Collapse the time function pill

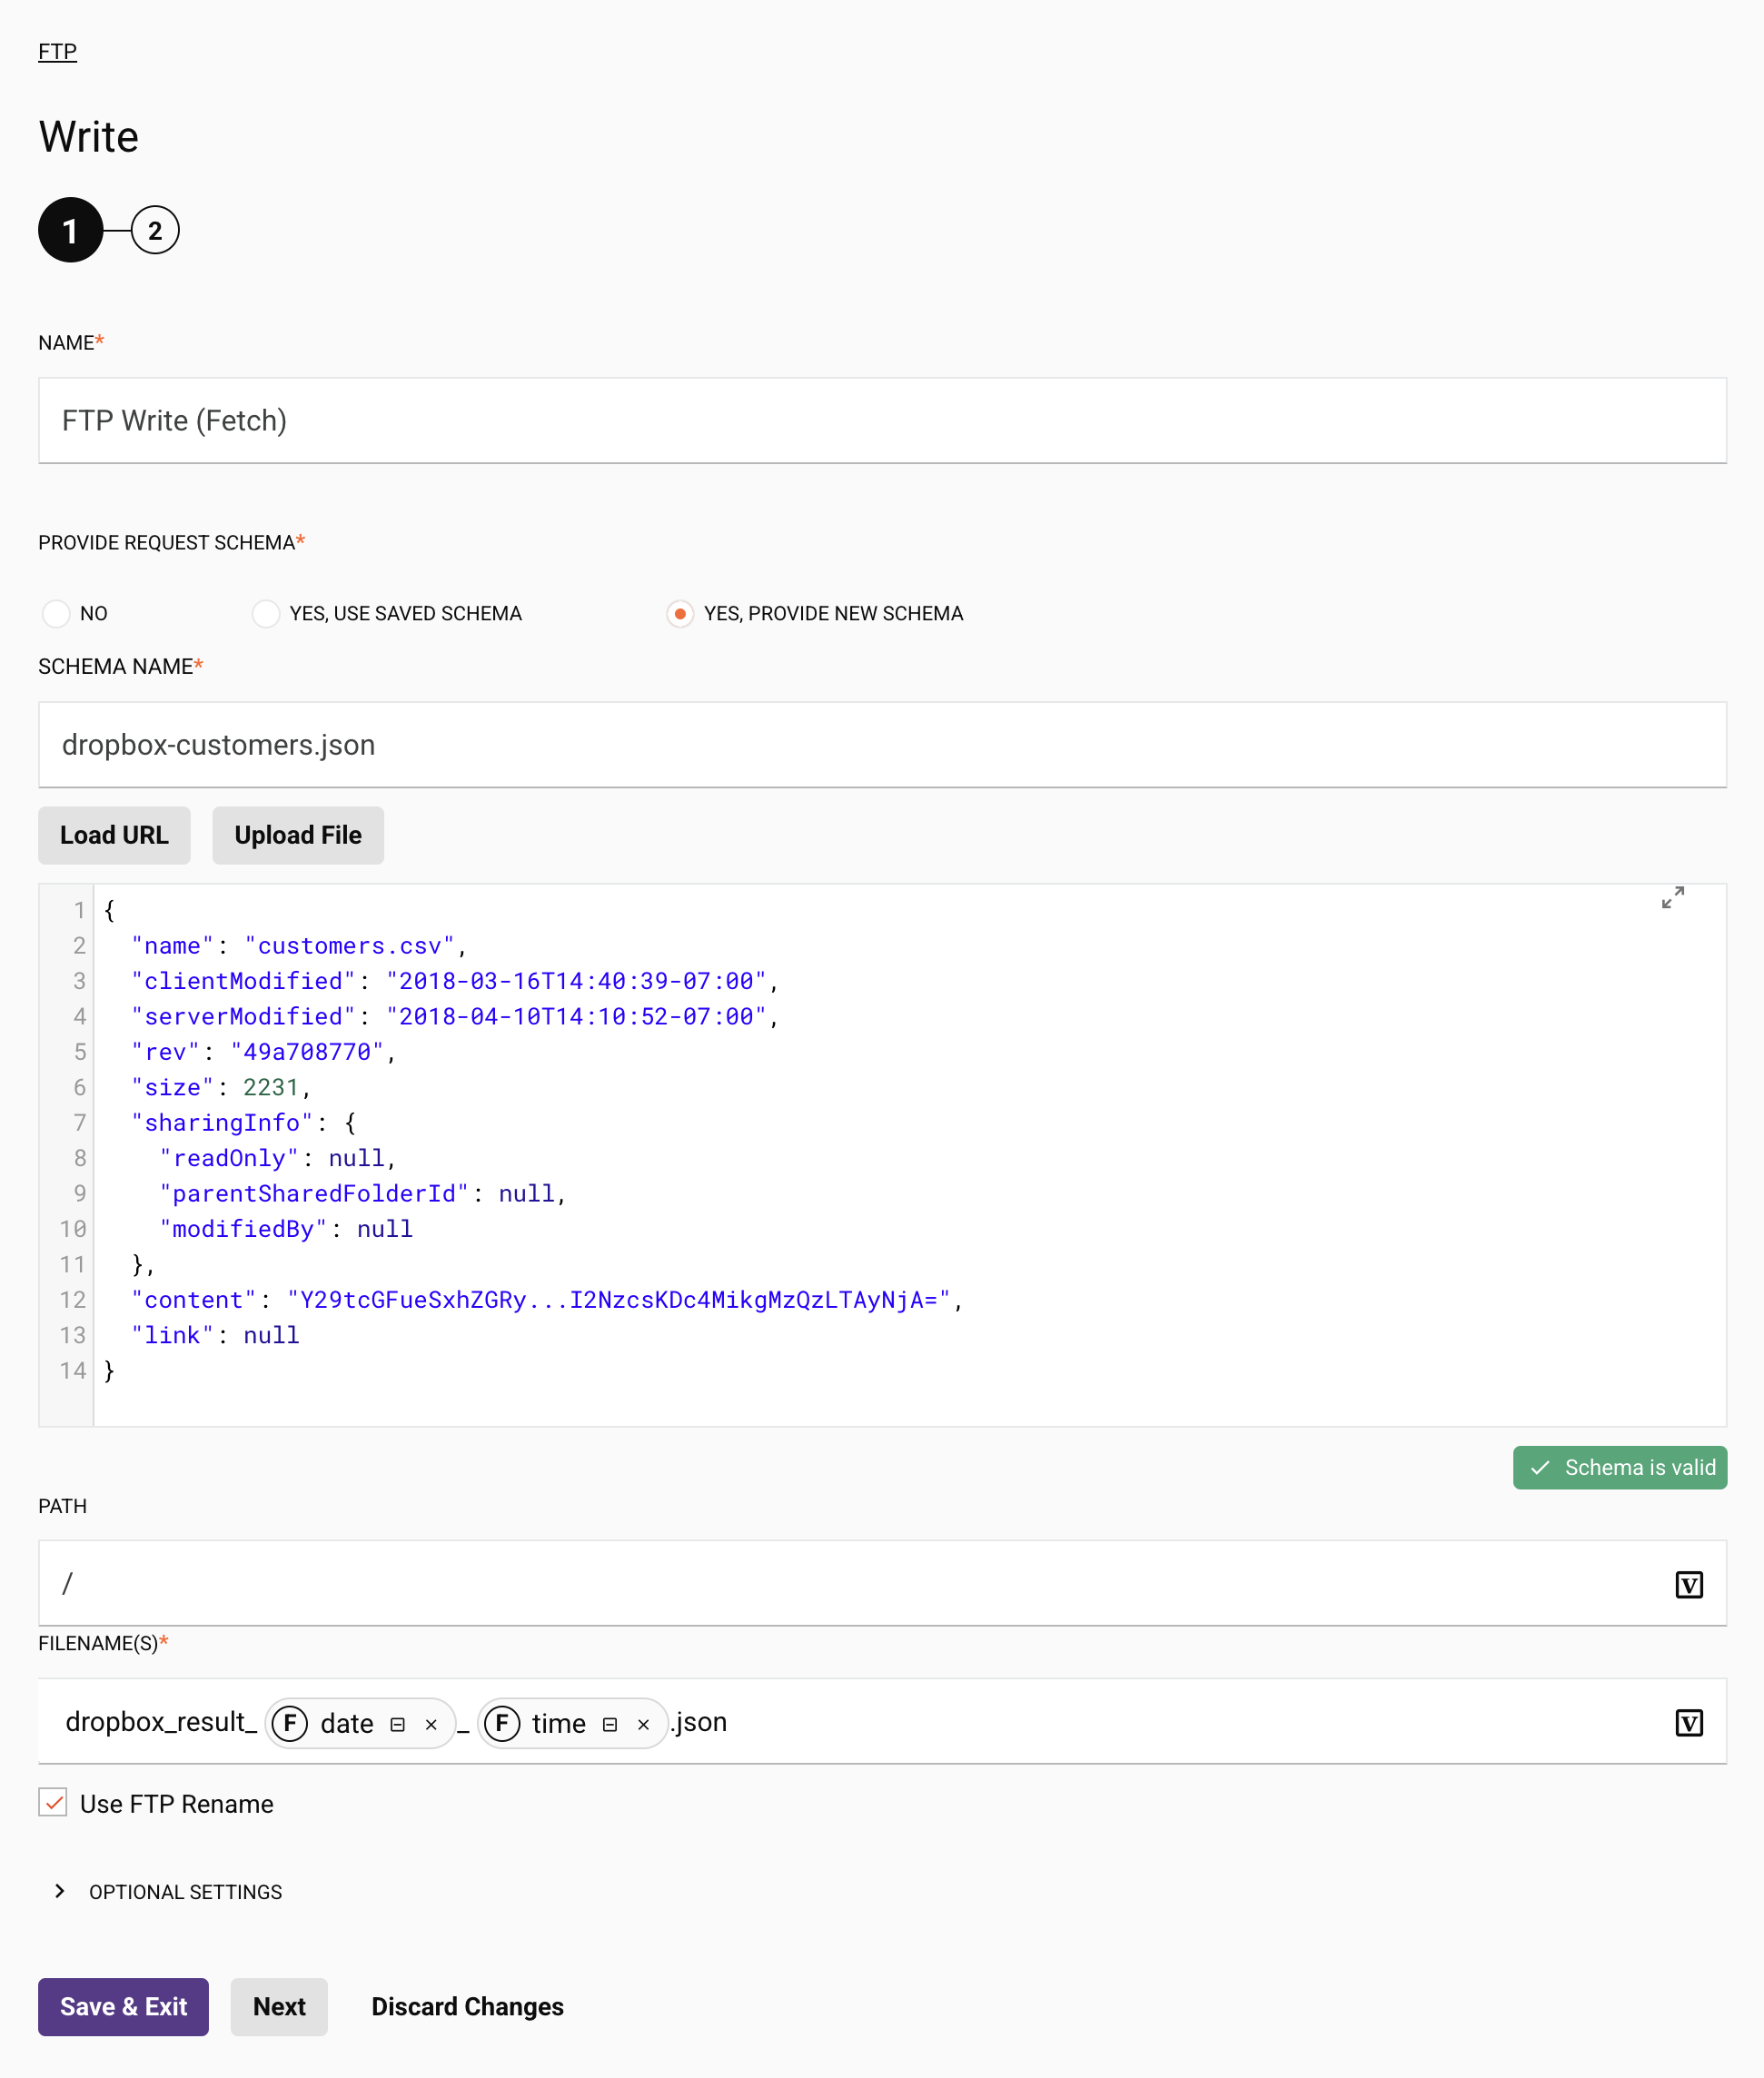[609, 1724]
